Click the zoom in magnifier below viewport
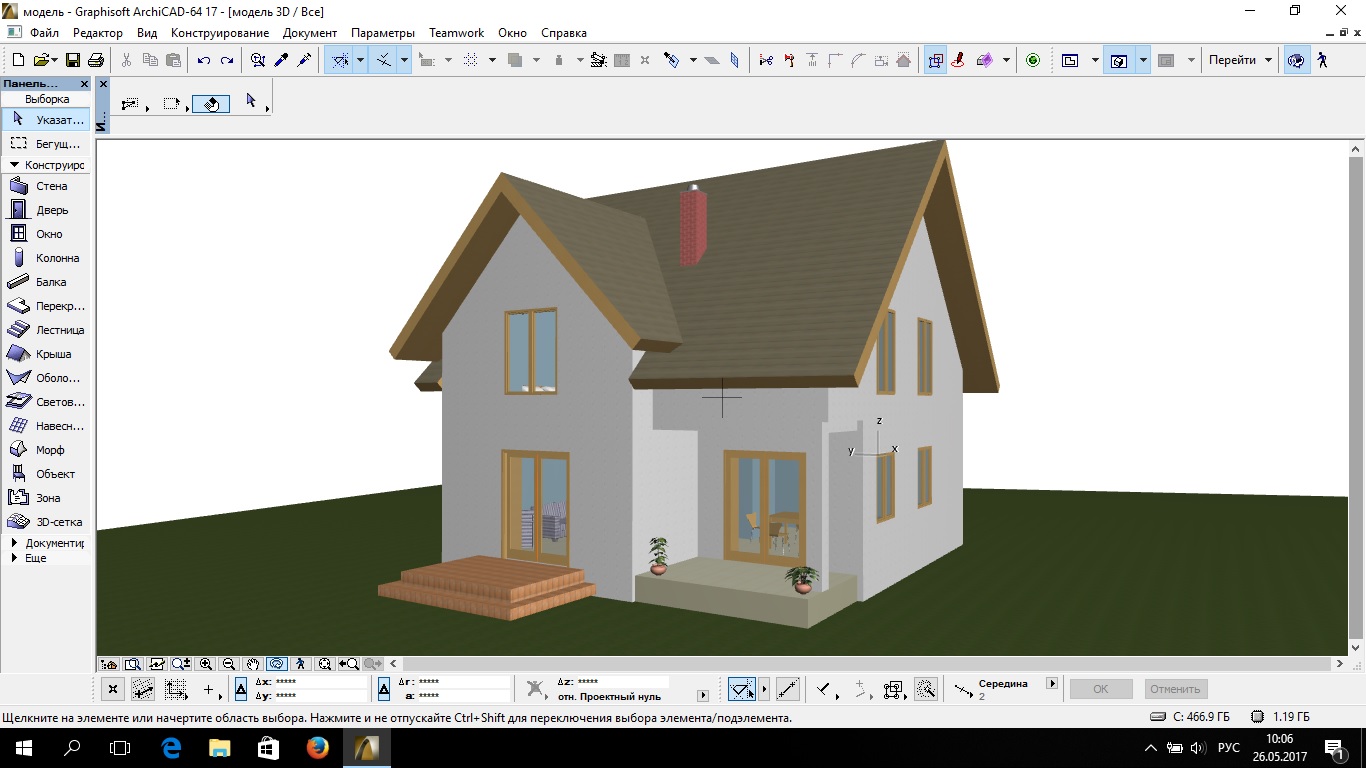The width and height of the screenshot is (1366, 768). pyautogui.click(x=206, y=663)
